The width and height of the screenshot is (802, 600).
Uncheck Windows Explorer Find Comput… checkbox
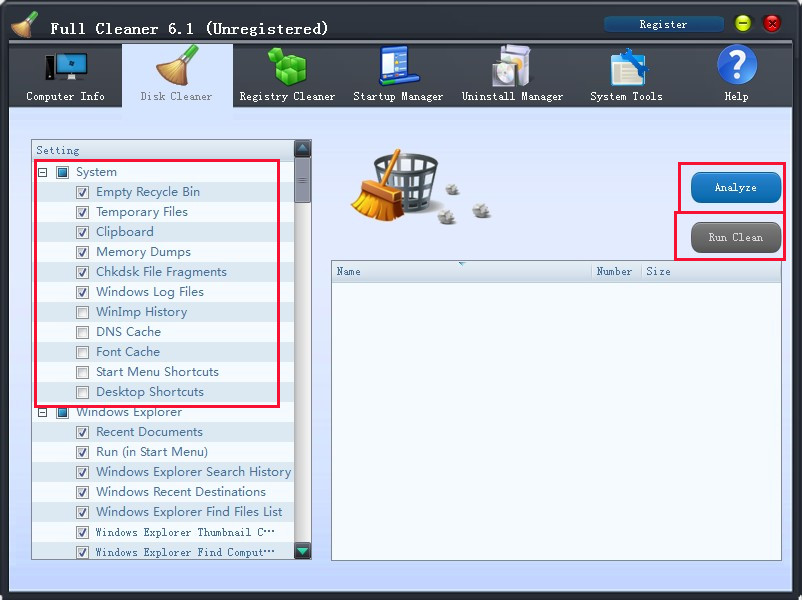coord(82,552)
